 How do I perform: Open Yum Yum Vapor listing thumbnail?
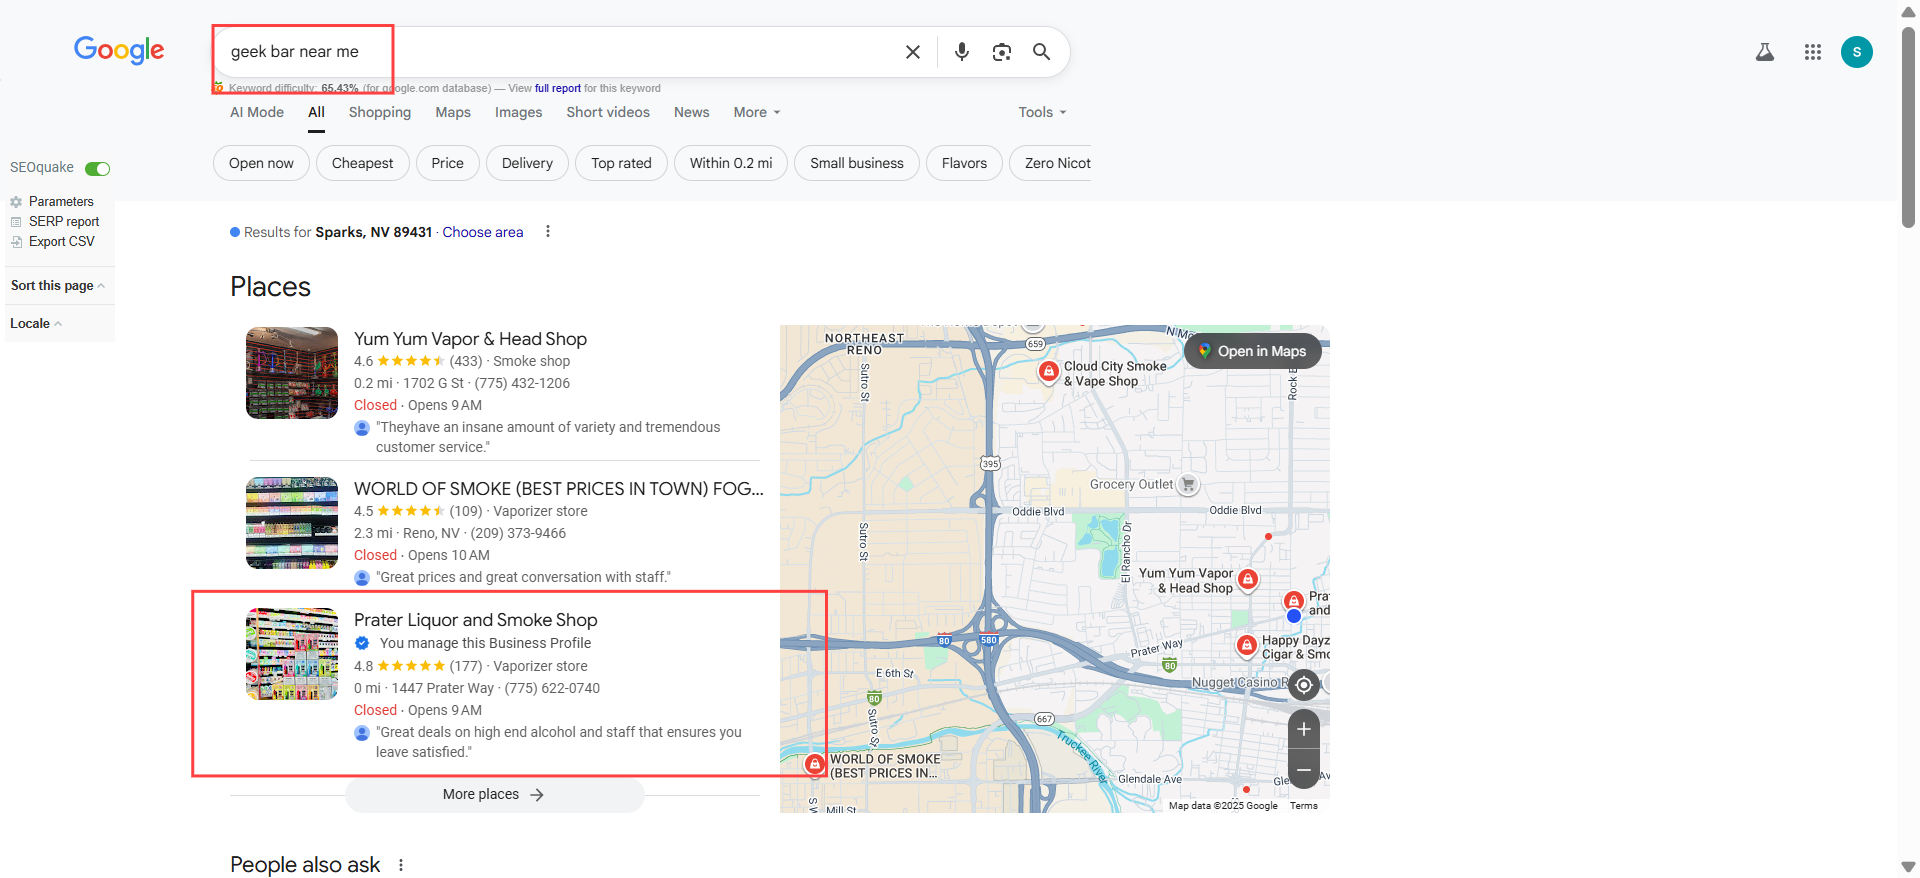pyautogui.click(x=292, y=373)
